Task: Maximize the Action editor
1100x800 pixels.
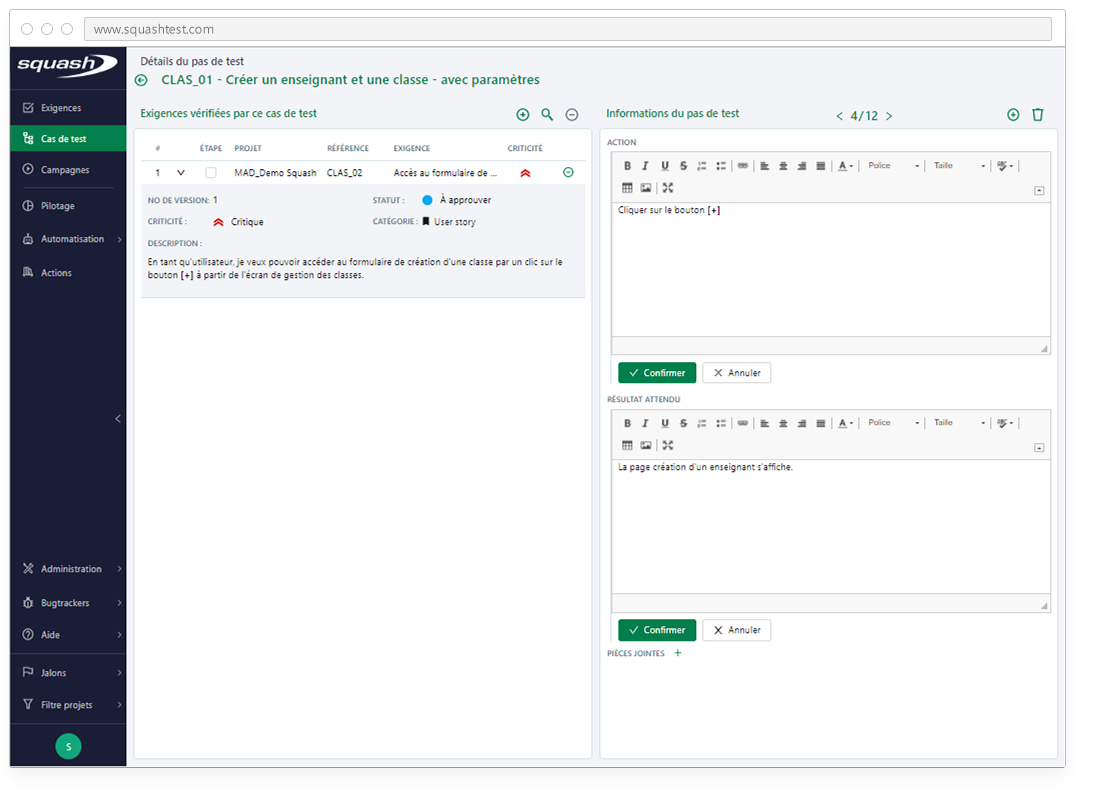Action: [x=668, y=188]
